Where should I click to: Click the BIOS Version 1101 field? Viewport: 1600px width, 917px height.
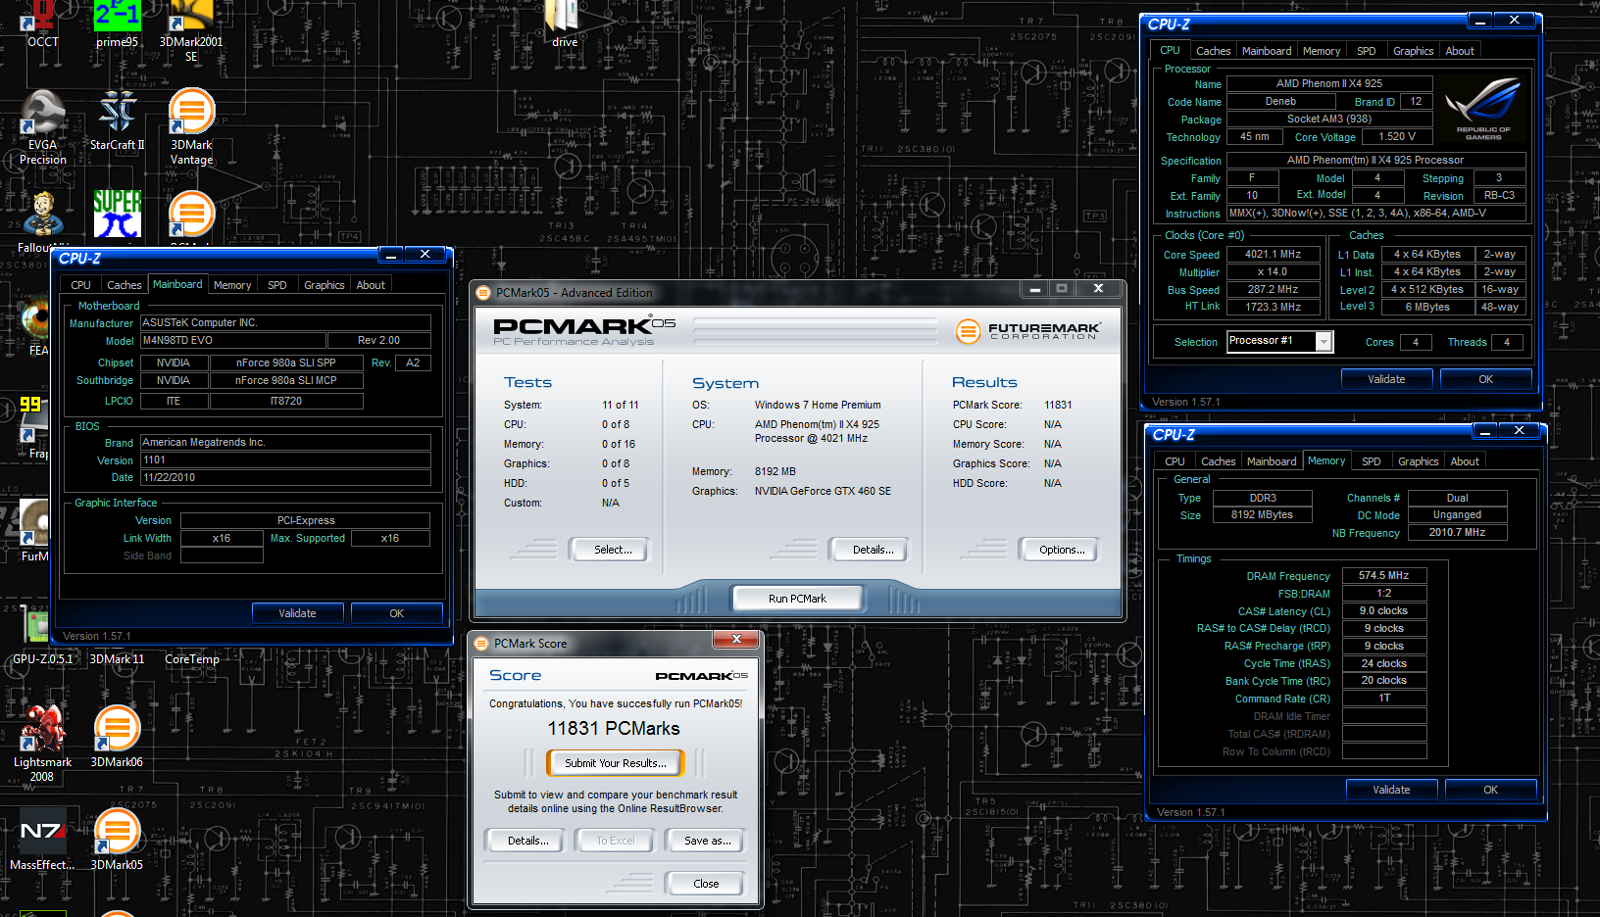tap(285, 460)
